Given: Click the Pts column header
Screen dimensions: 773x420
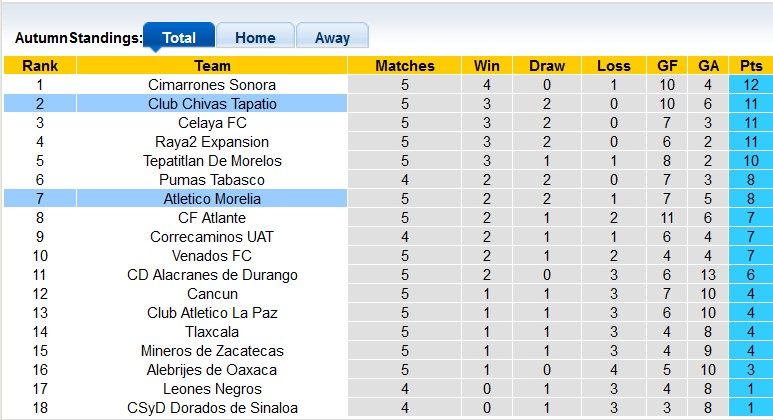Looking at the screenshot, I should (751, 66).
